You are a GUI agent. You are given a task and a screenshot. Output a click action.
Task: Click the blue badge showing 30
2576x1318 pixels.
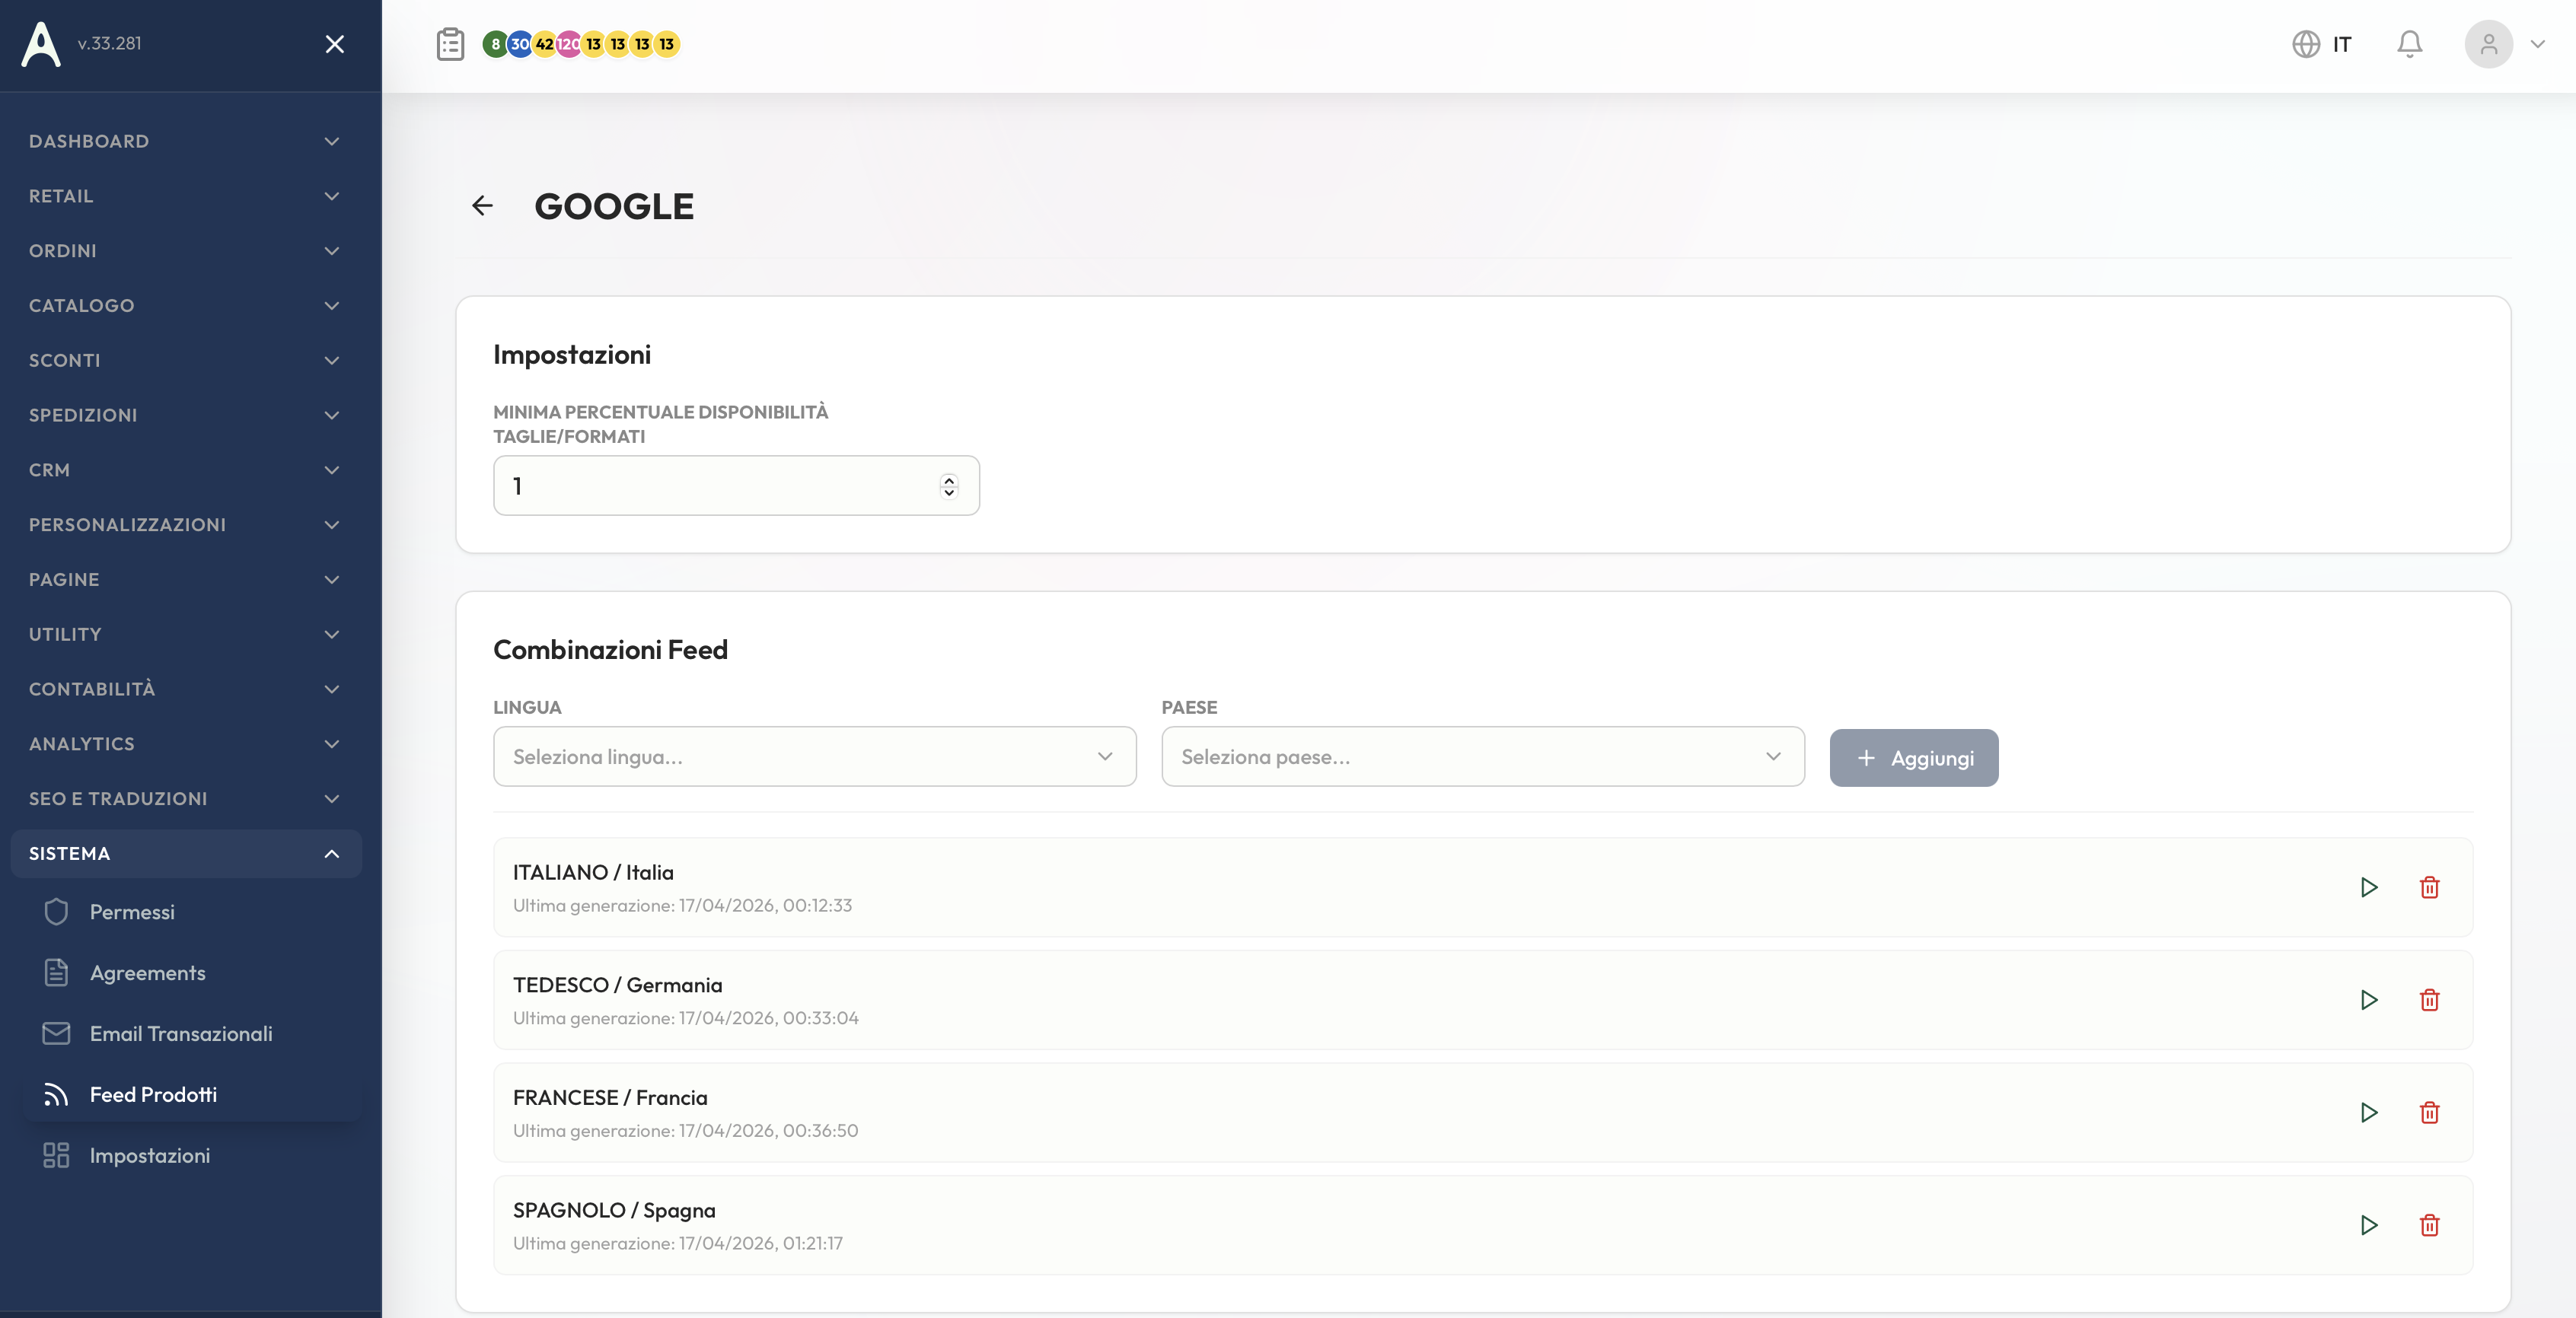520,44
